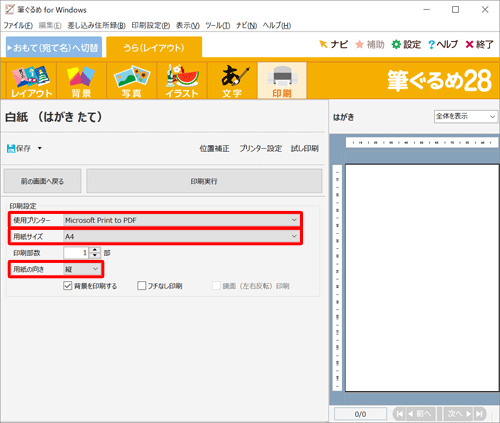Open the ヘルプ(H) menu
The image size is (500, 423).
click(277, 25)
